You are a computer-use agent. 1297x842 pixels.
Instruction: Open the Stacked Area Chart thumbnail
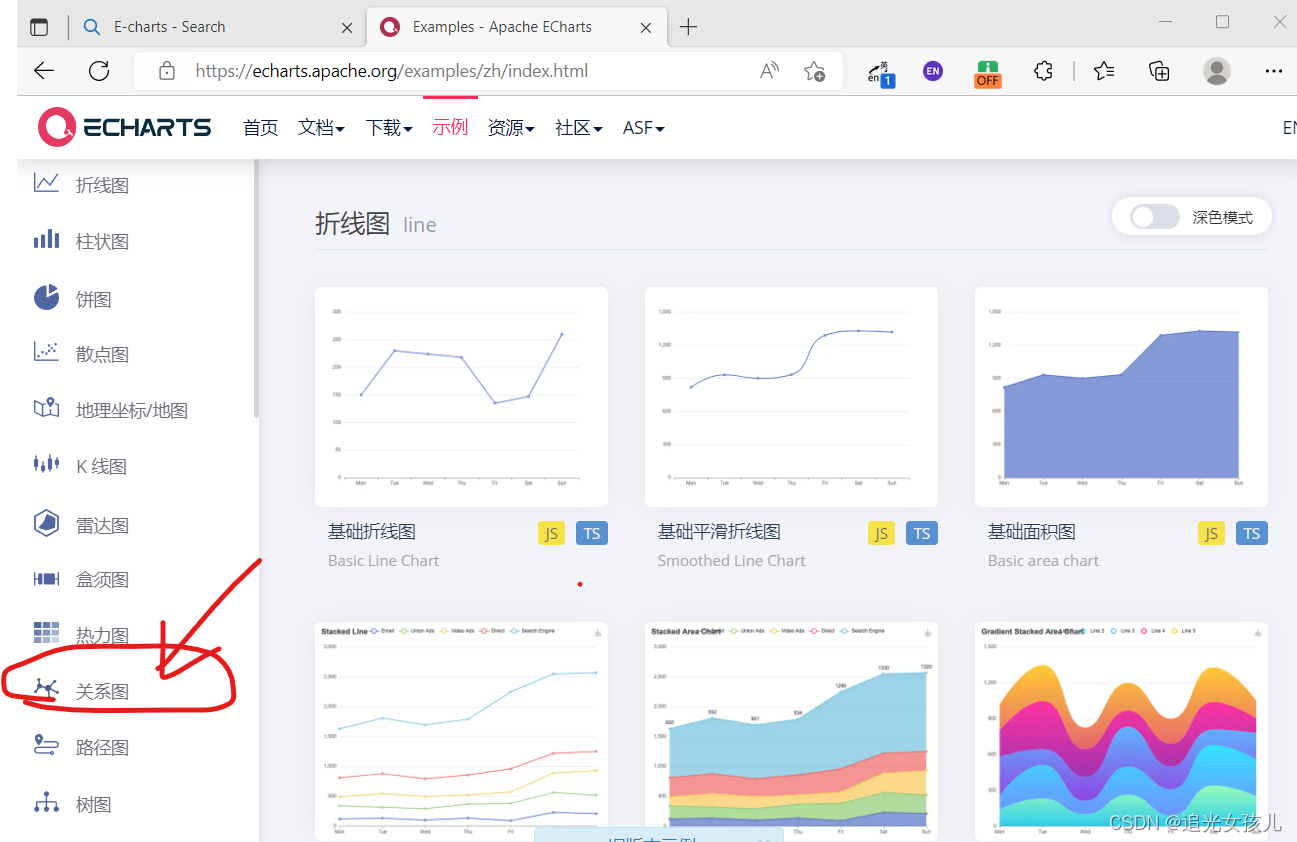tap(791, 731)
